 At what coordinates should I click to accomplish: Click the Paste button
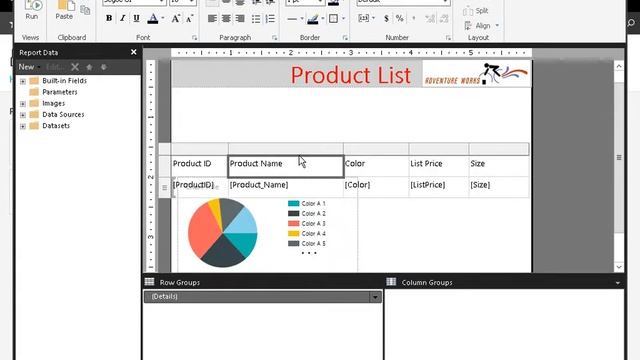point(64,11)
